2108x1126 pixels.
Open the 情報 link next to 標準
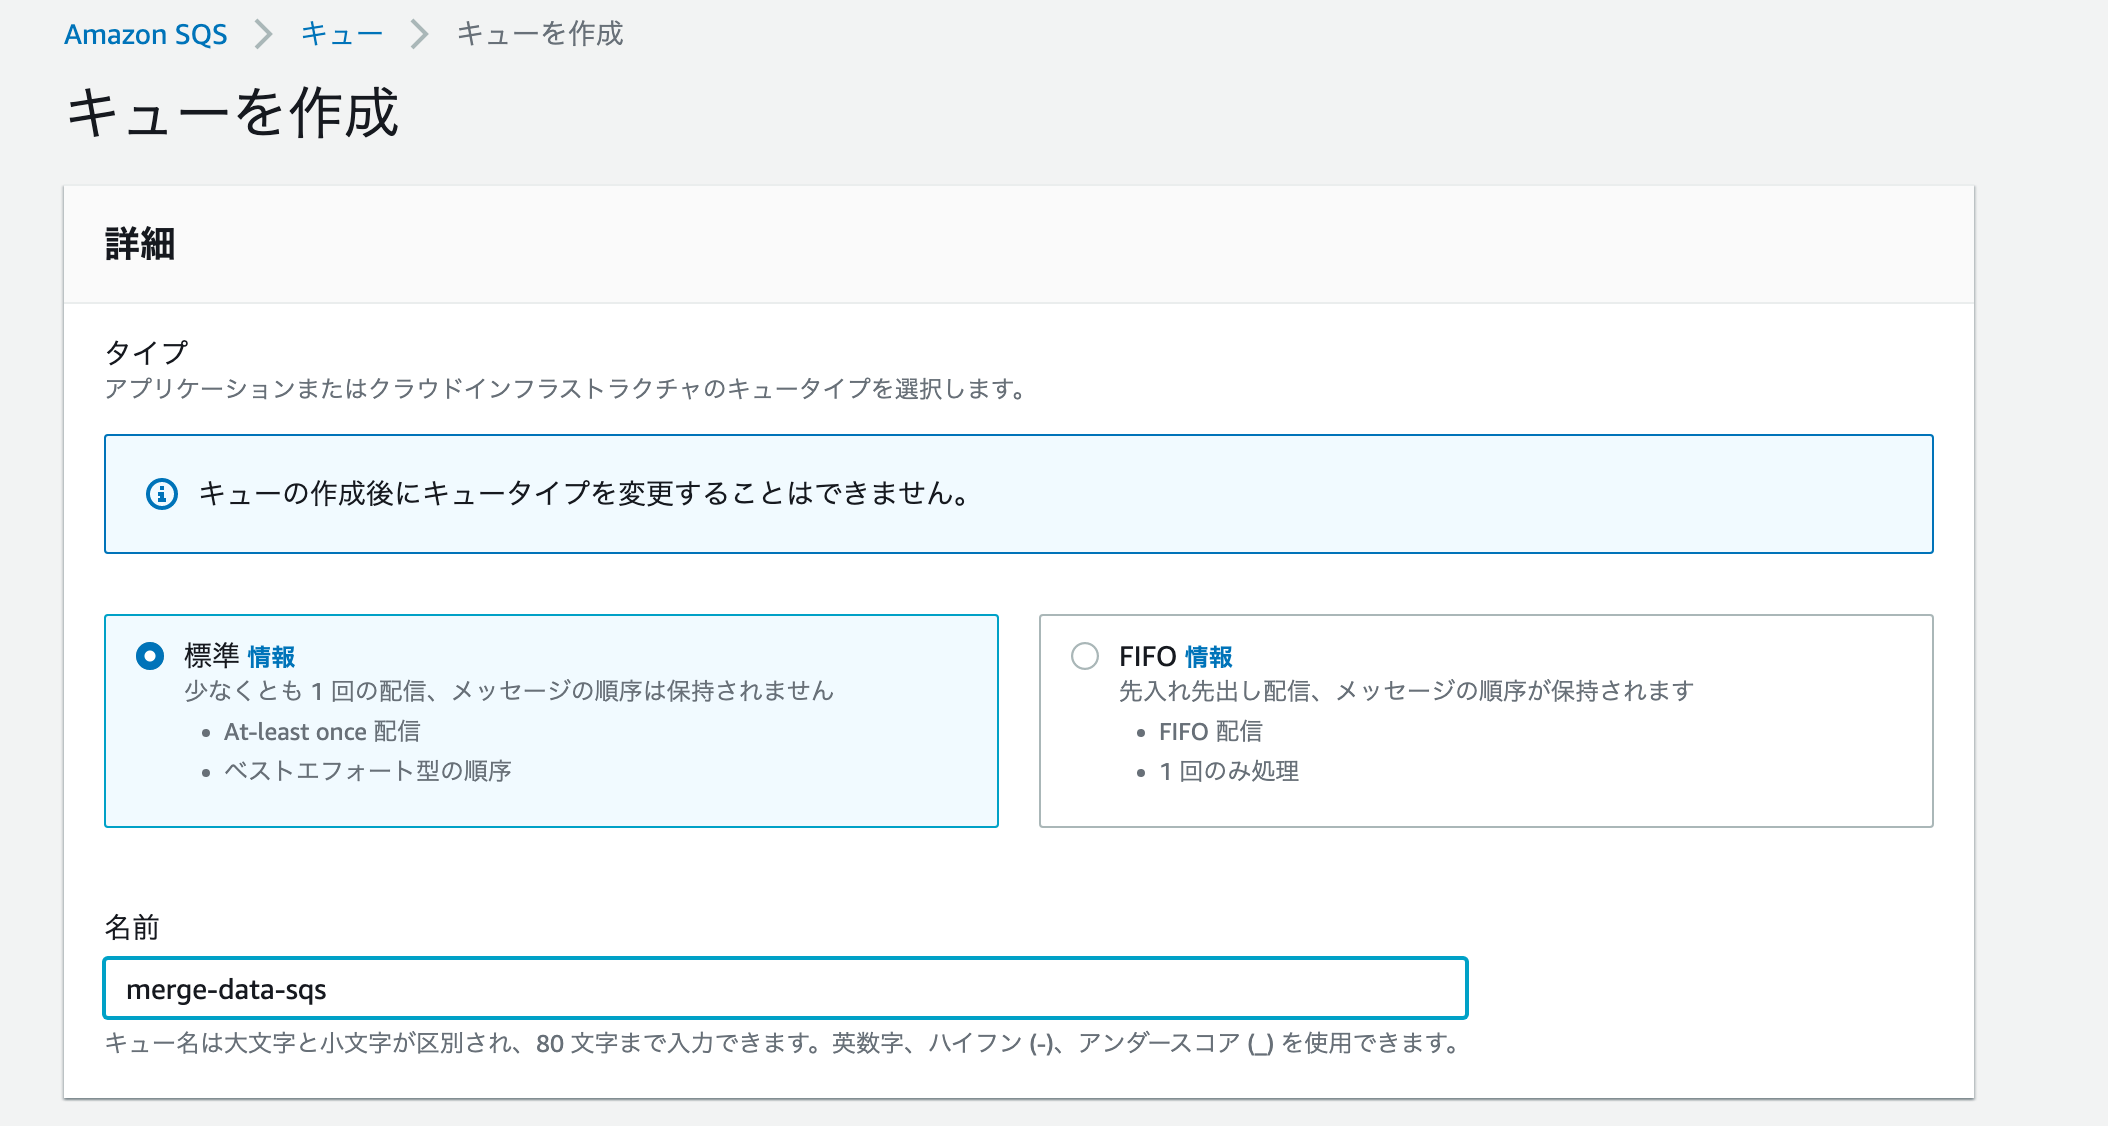point(271,657)
